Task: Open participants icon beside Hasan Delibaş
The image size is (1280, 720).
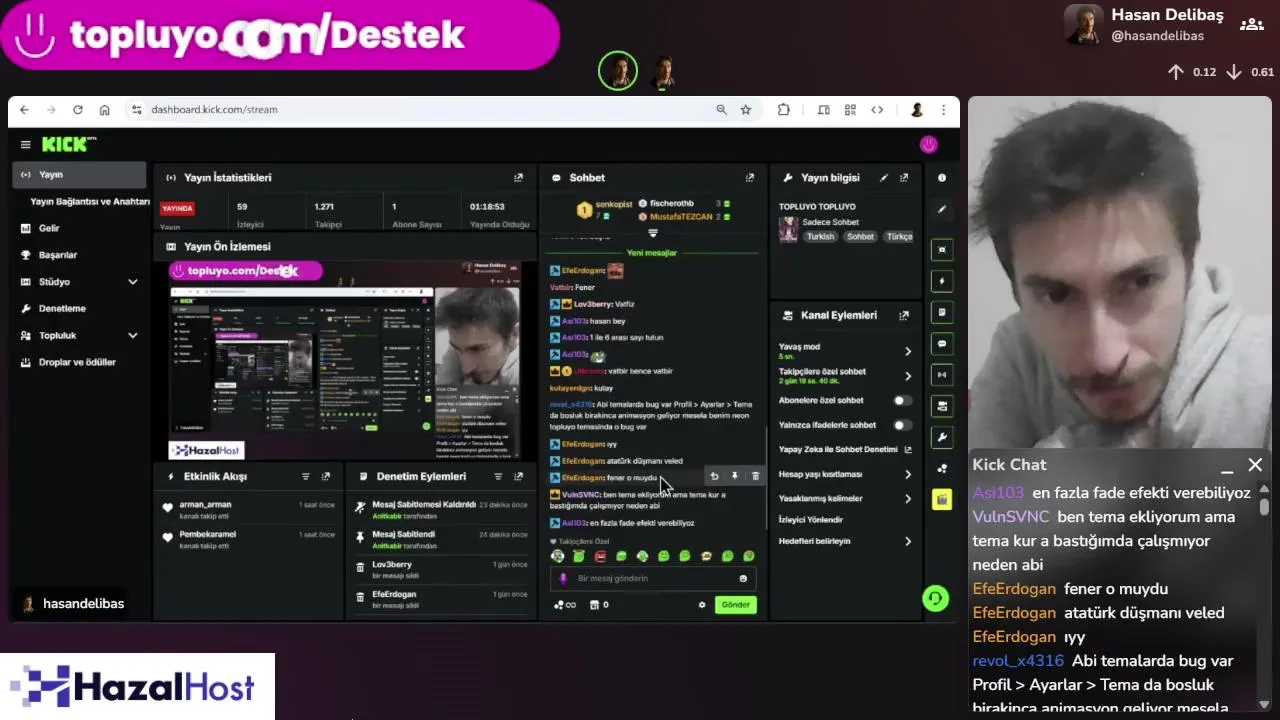Action: (x=1250, y=24)
